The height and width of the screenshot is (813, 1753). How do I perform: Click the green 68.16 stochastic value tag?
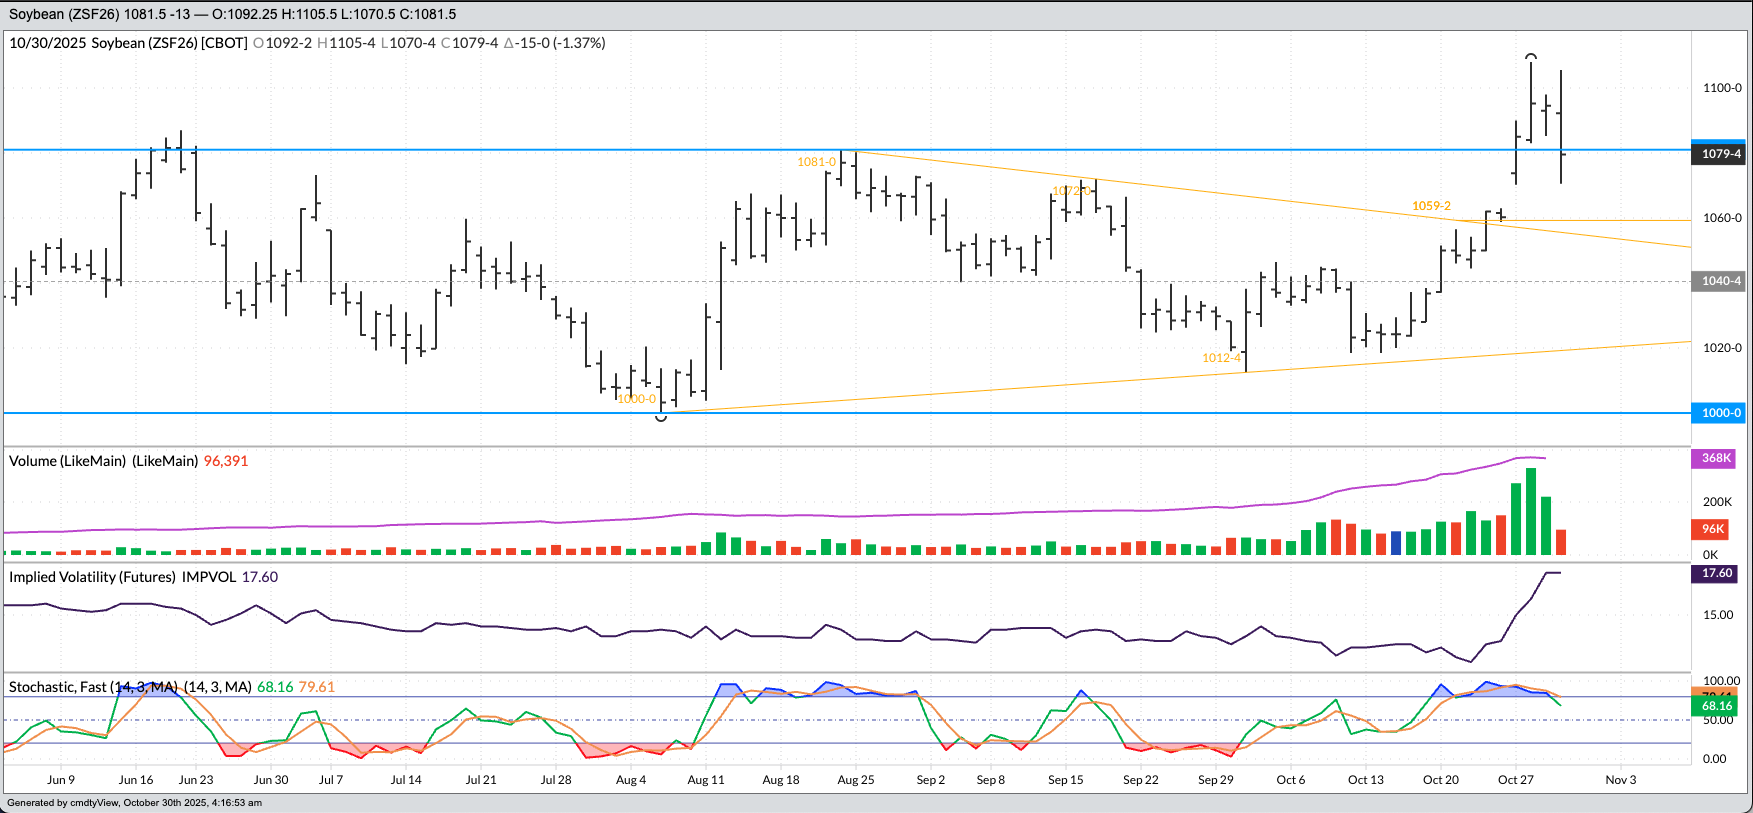[x=1716, y=706]
